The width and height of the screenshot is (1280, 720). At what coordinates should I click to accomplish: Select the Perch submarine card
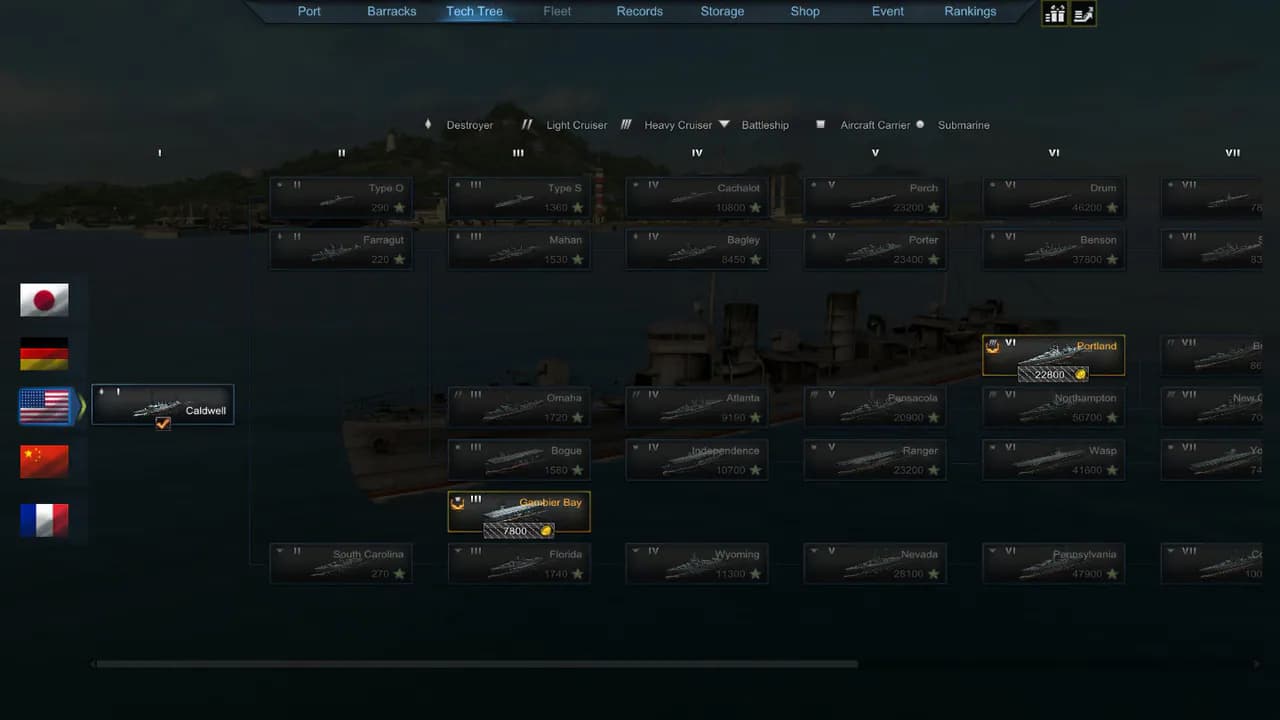(875, 198)
